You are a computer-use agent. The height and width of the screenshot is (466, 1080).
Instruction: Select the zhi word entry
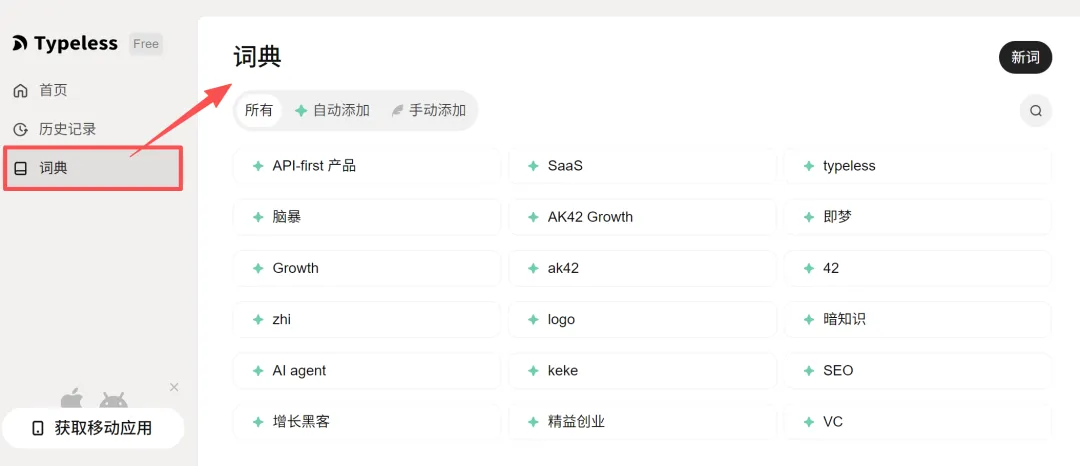pos(367,319)
